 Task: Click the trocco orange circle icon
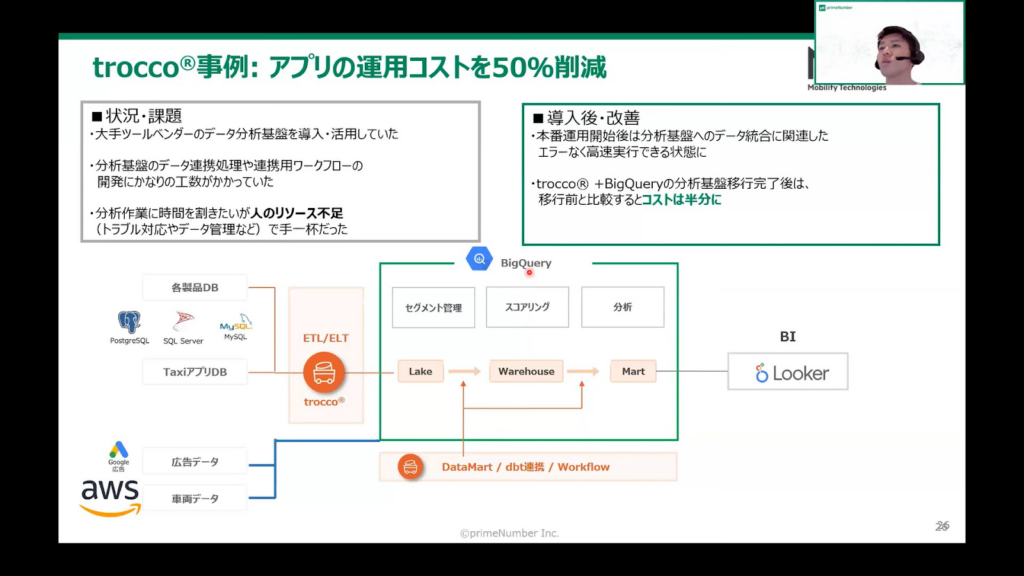point(324,374)
